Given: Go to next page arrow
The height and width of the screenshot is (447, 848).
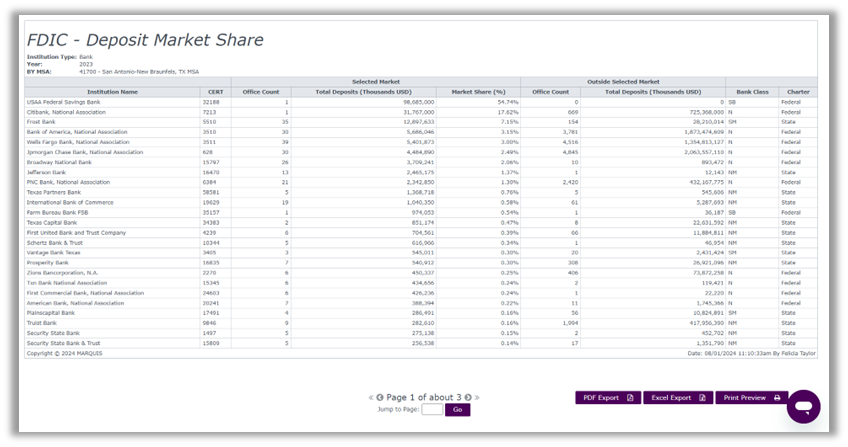Looking at the screenshot, I should (x=466, y=397).
